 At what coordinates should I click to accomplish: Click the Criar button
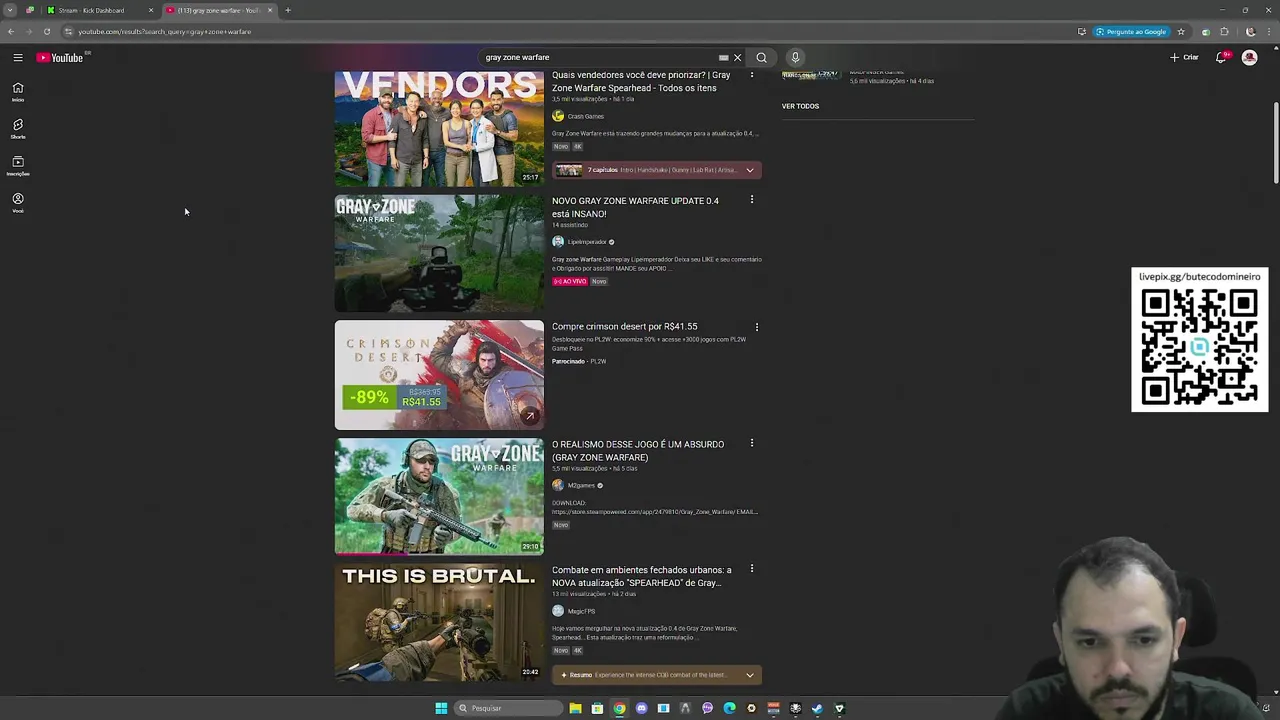(1185, 58)
